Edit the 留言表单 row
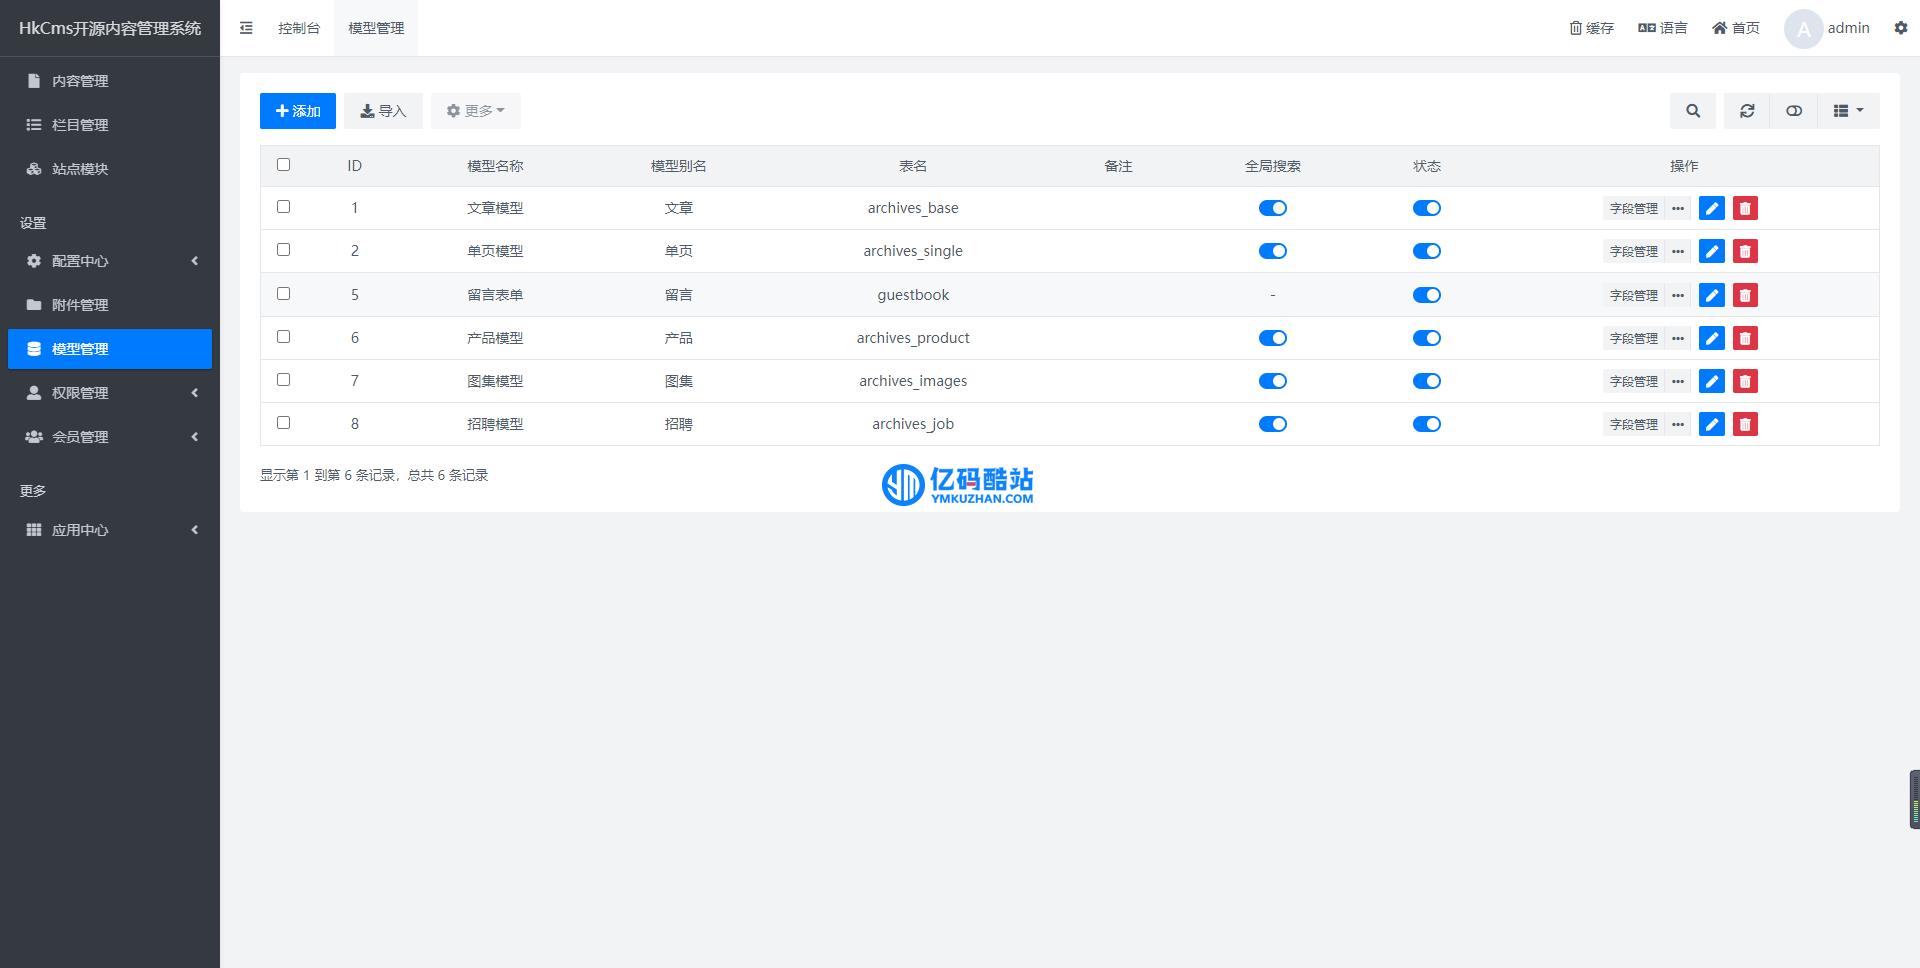1920x968 pixels. pos(1712,295)
